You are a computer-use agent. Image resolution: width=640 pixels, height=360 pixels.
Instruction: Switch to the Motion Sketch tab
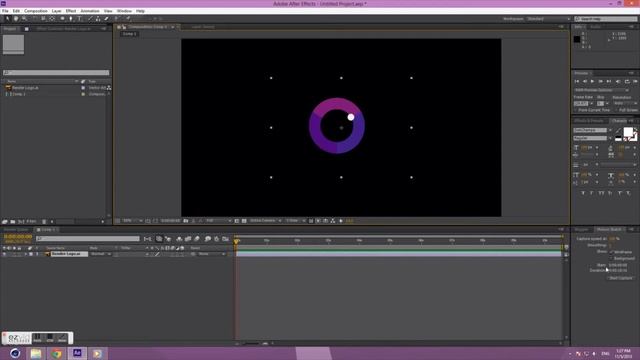pos(609,230)
